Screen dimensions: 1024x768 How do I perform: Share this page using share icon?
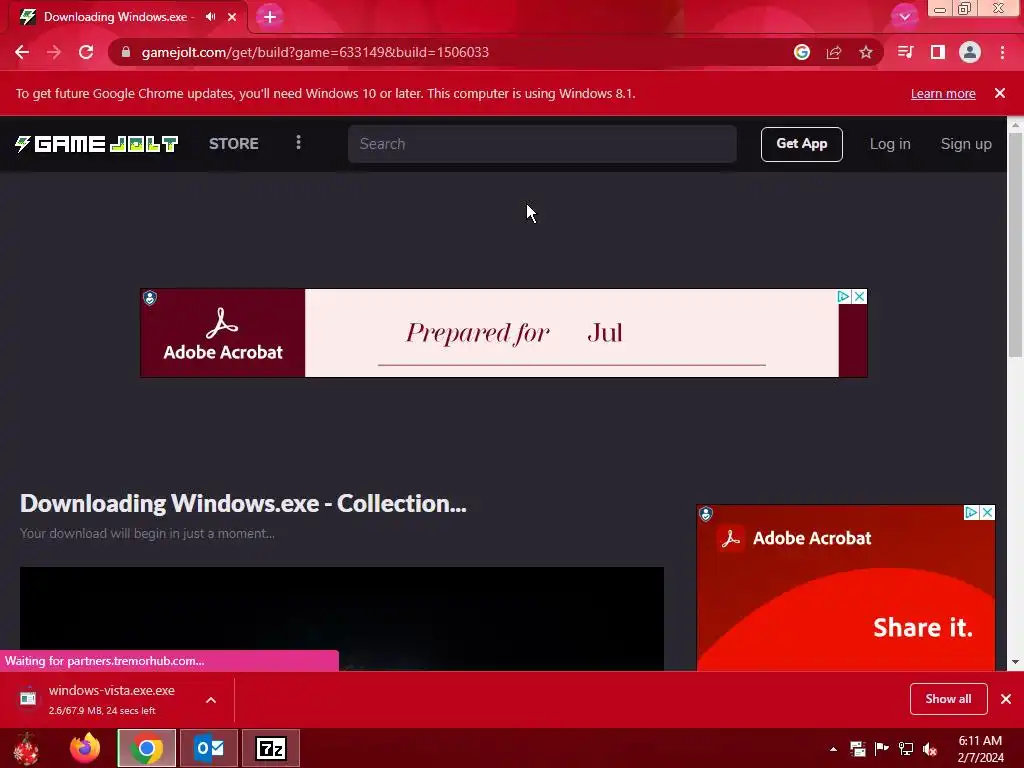[x=834, y=52]
